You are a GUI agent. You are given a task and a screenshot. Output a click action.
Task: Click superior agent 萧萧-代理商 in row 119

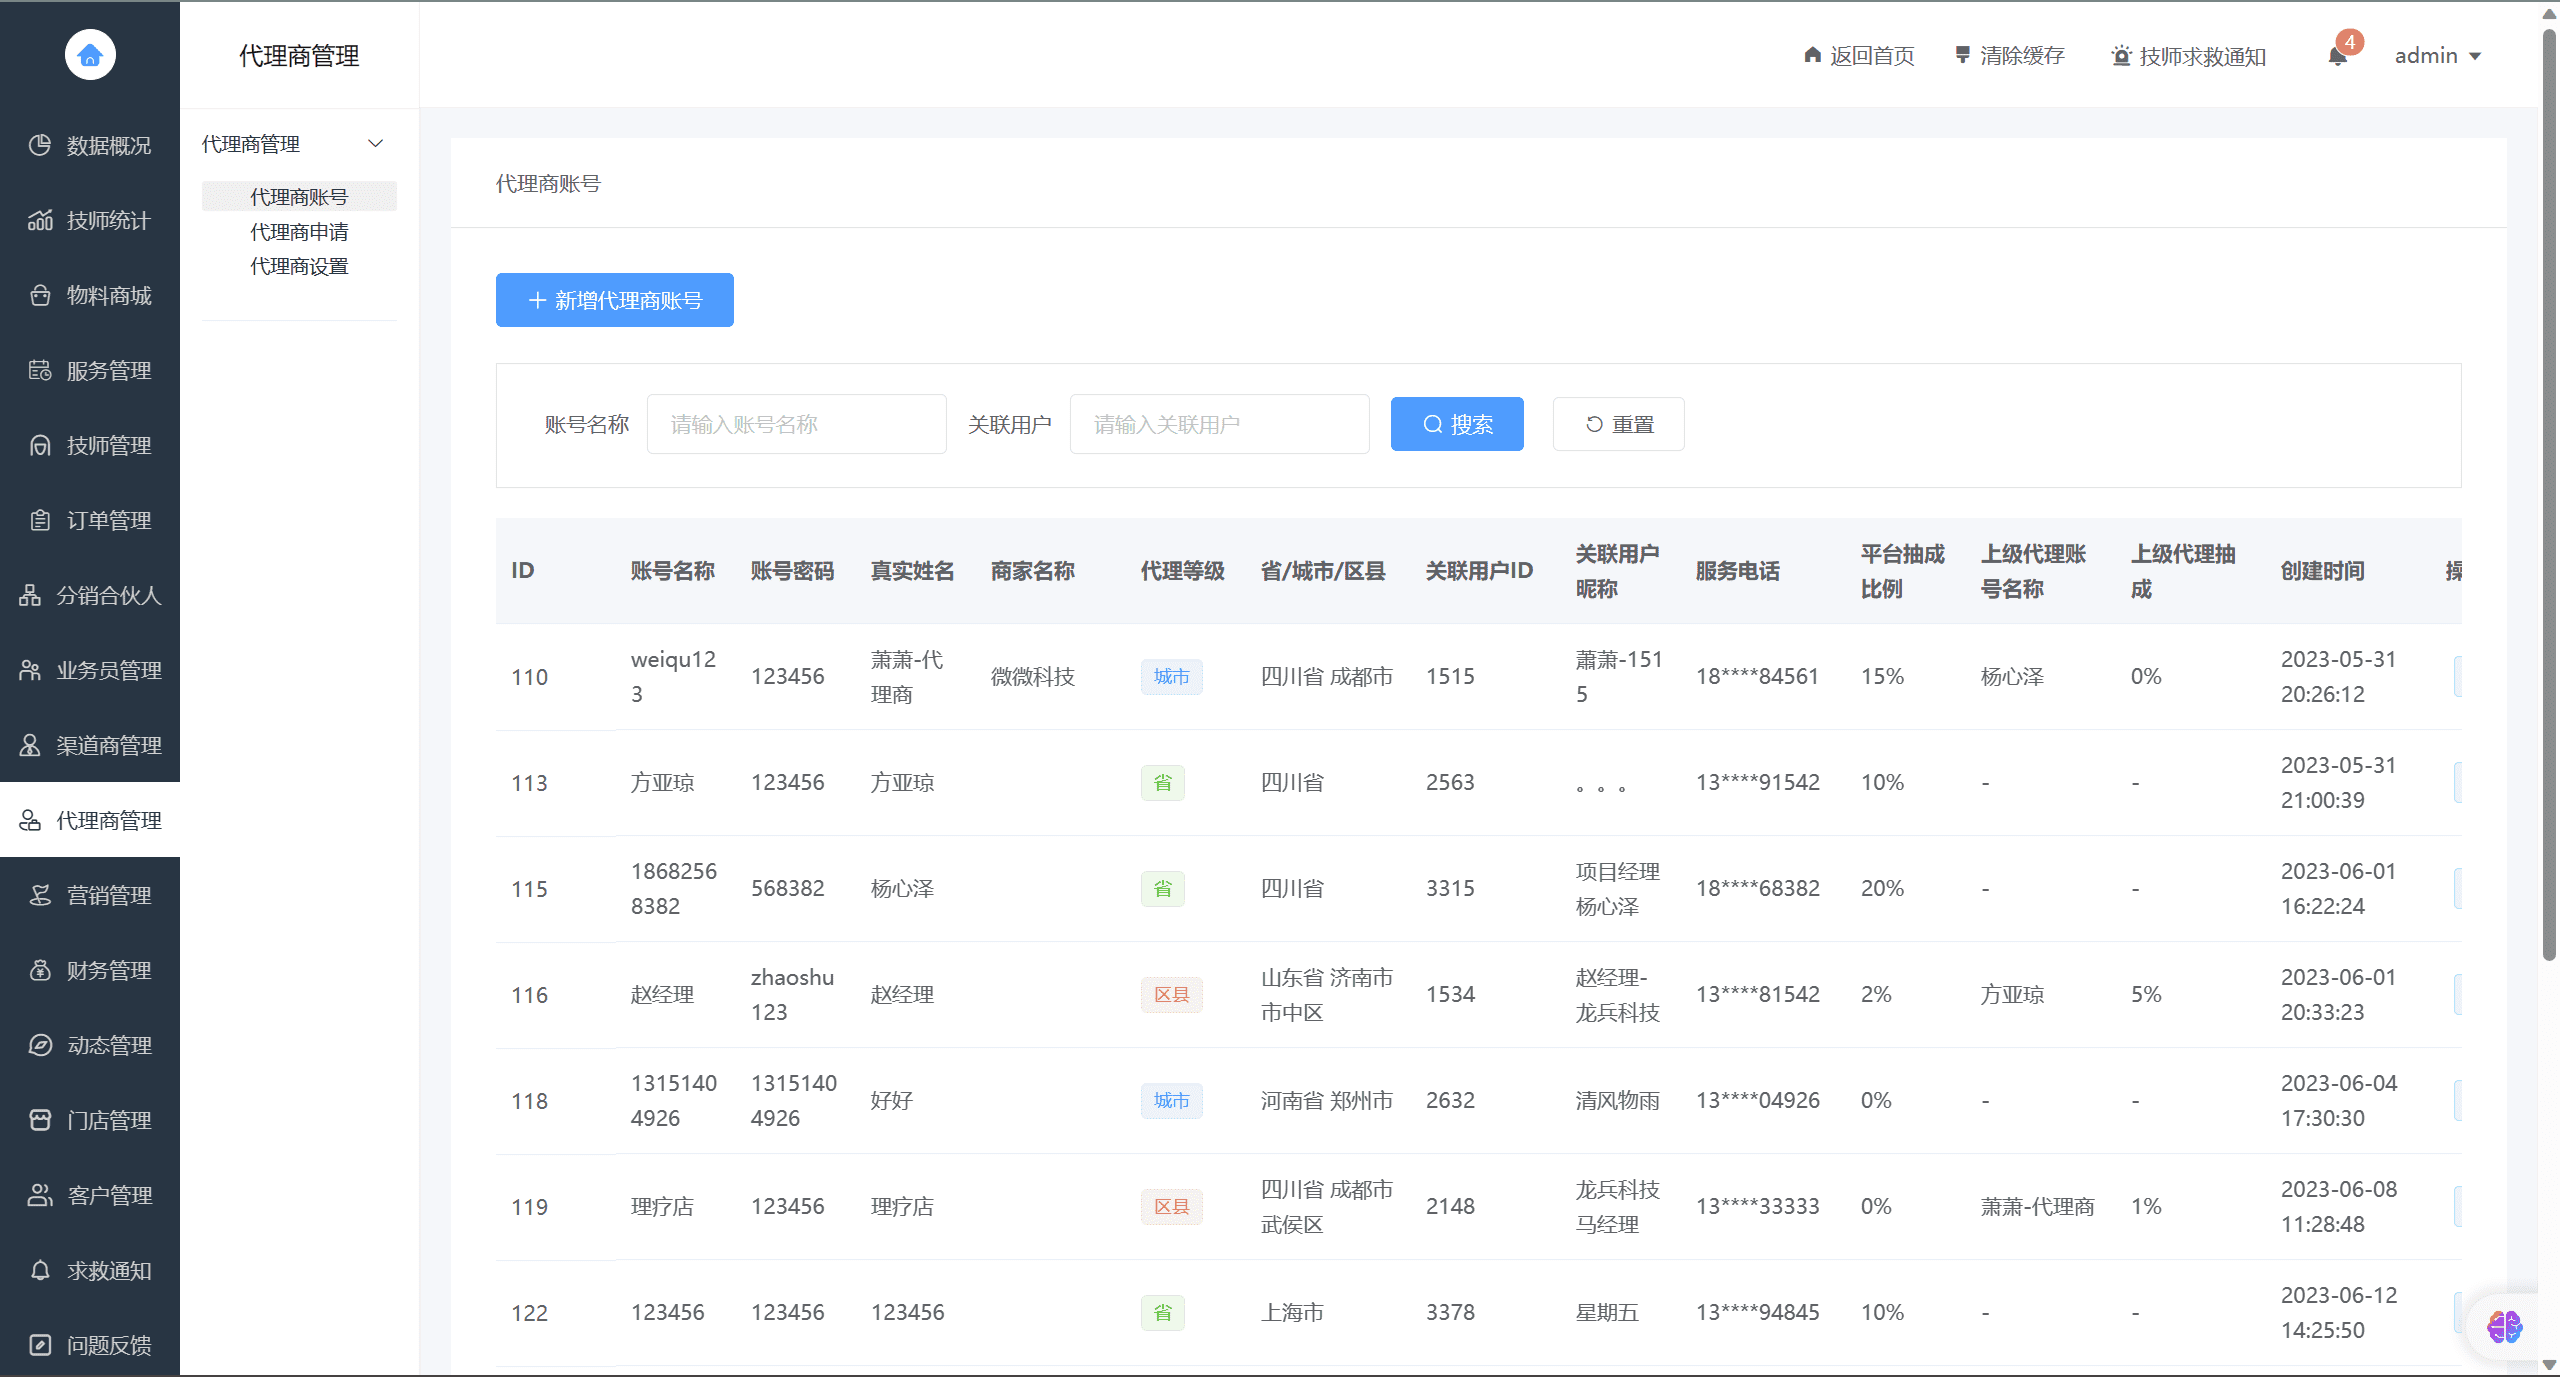click(x=2038, y=1207)
